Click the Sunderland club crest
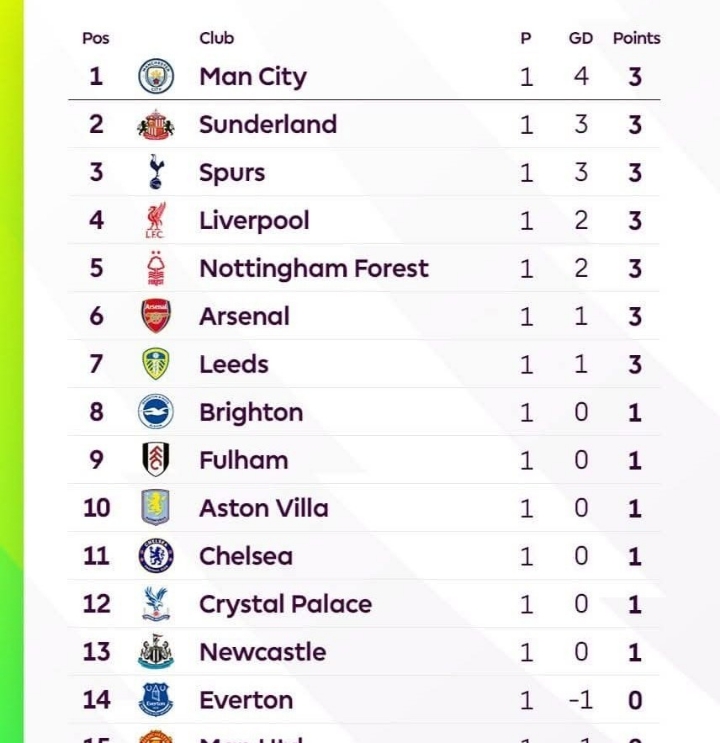 pos(156,125)
